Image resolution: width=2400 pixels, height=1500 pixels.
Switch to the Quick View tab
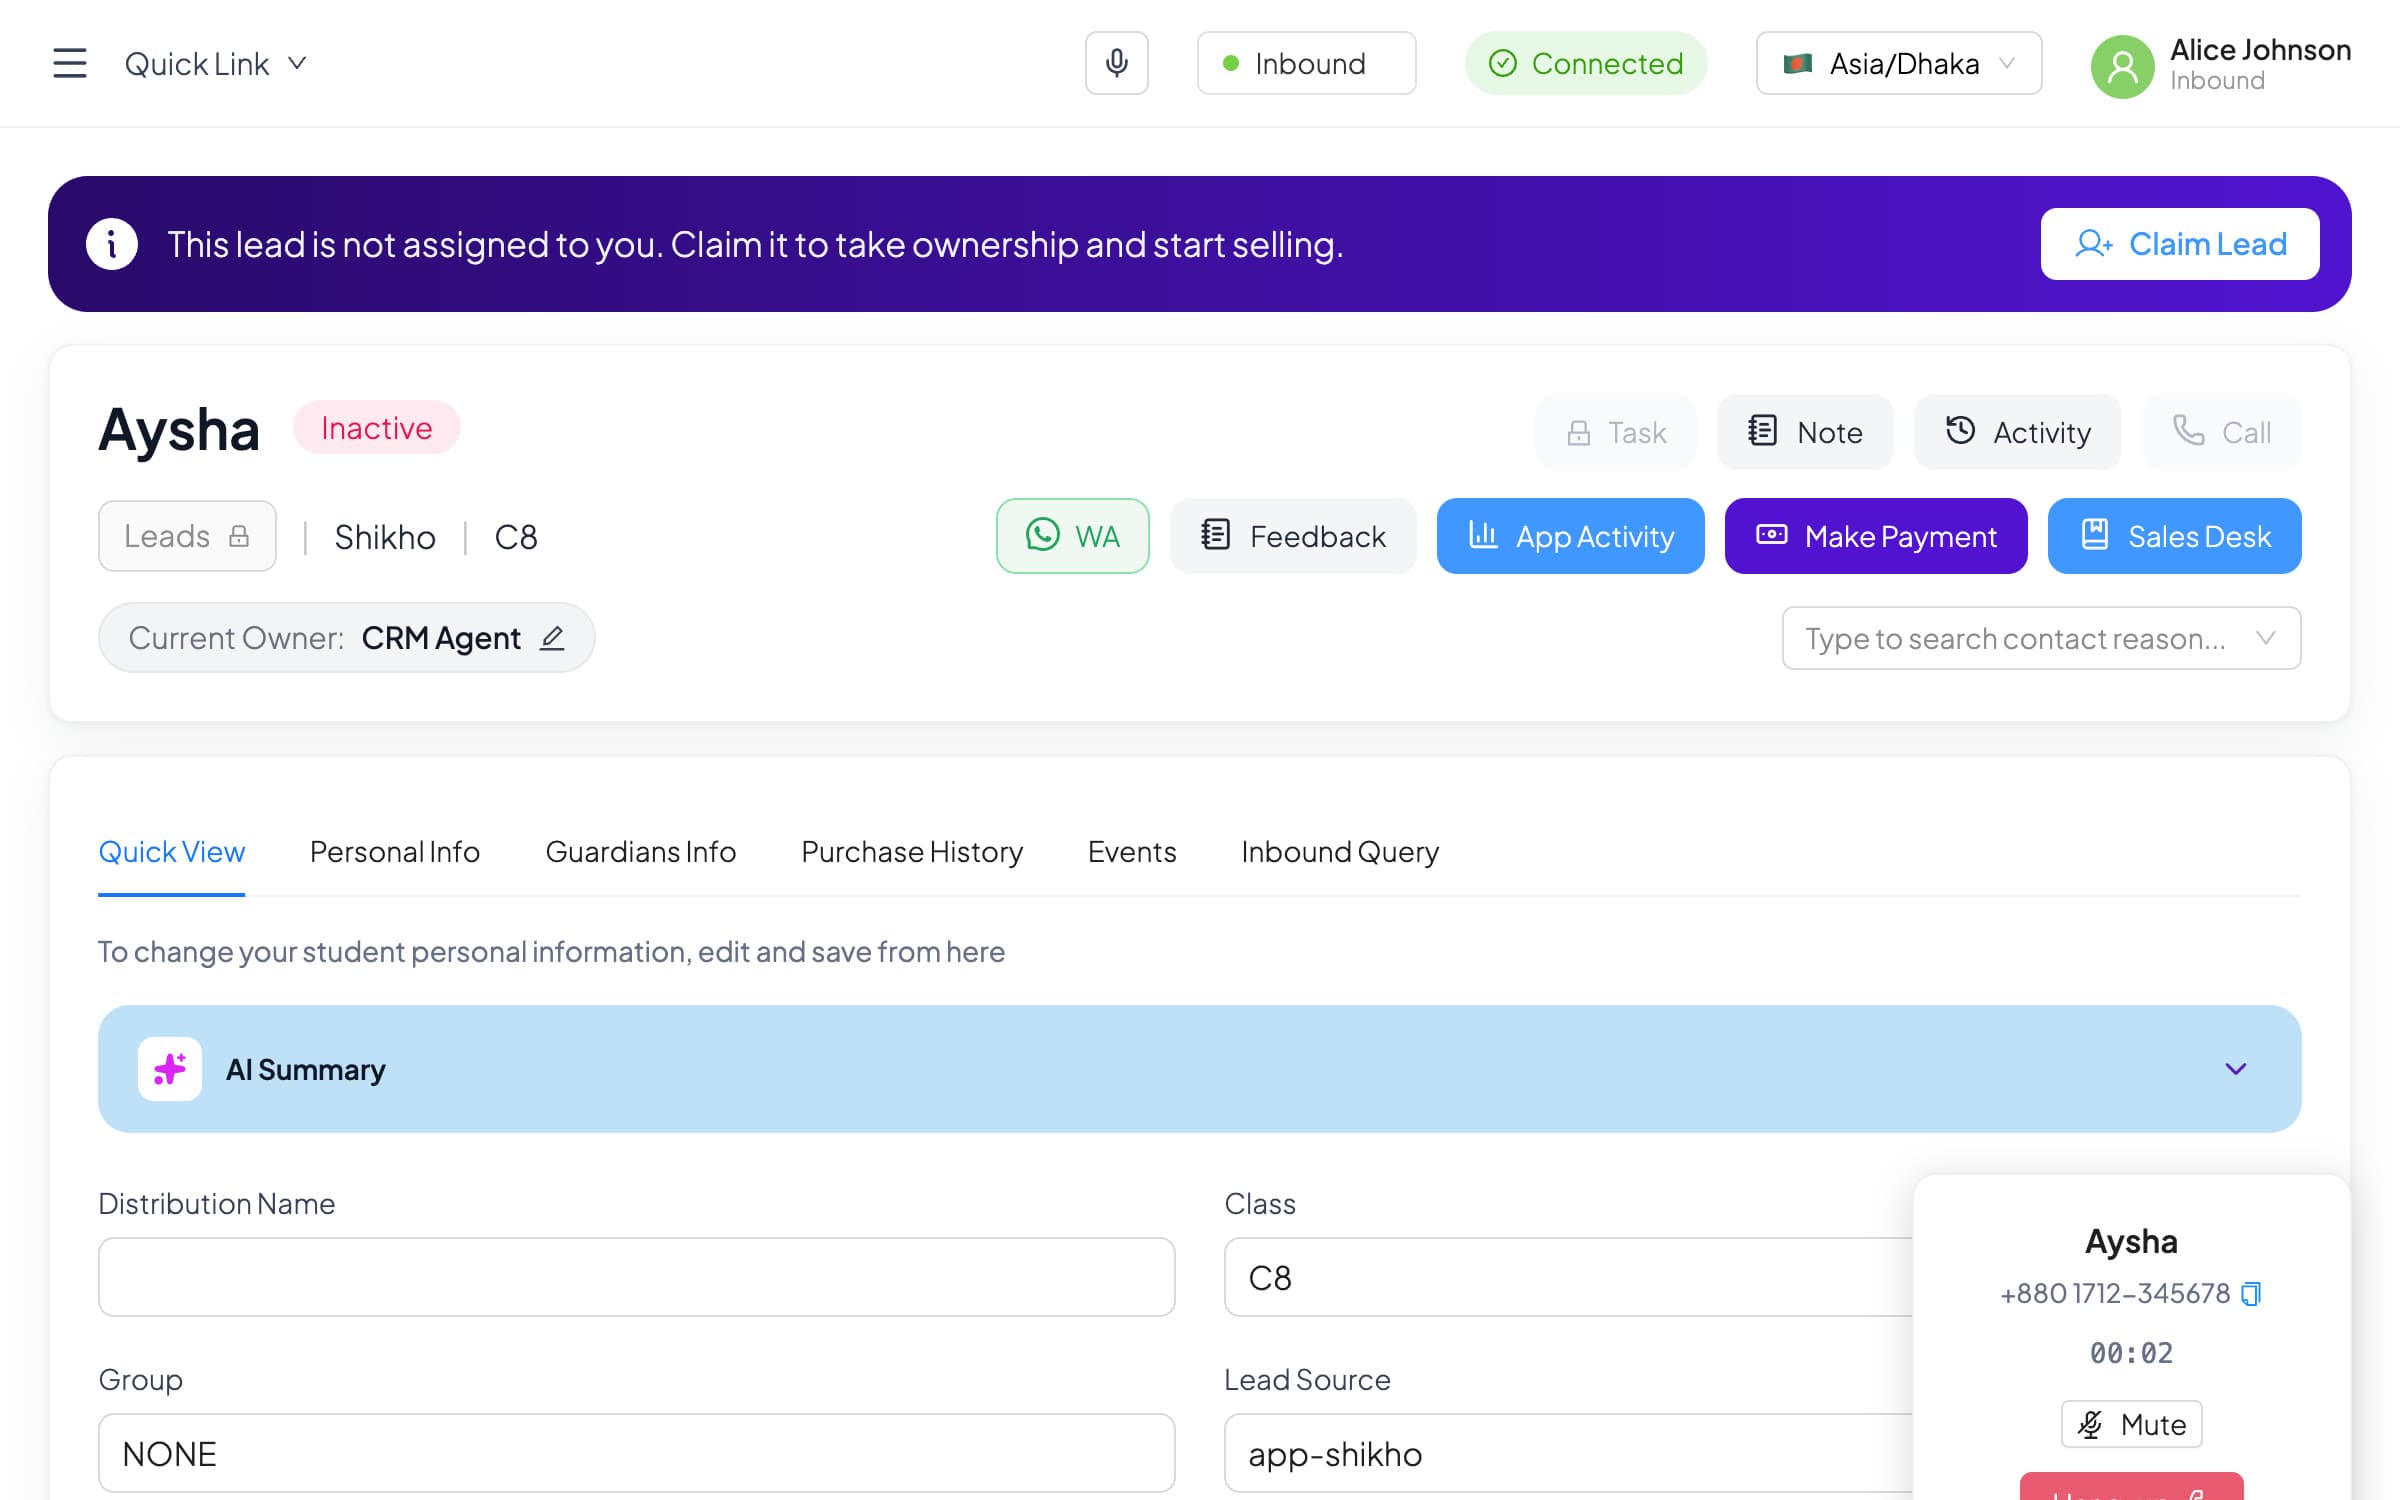(171, 852)
